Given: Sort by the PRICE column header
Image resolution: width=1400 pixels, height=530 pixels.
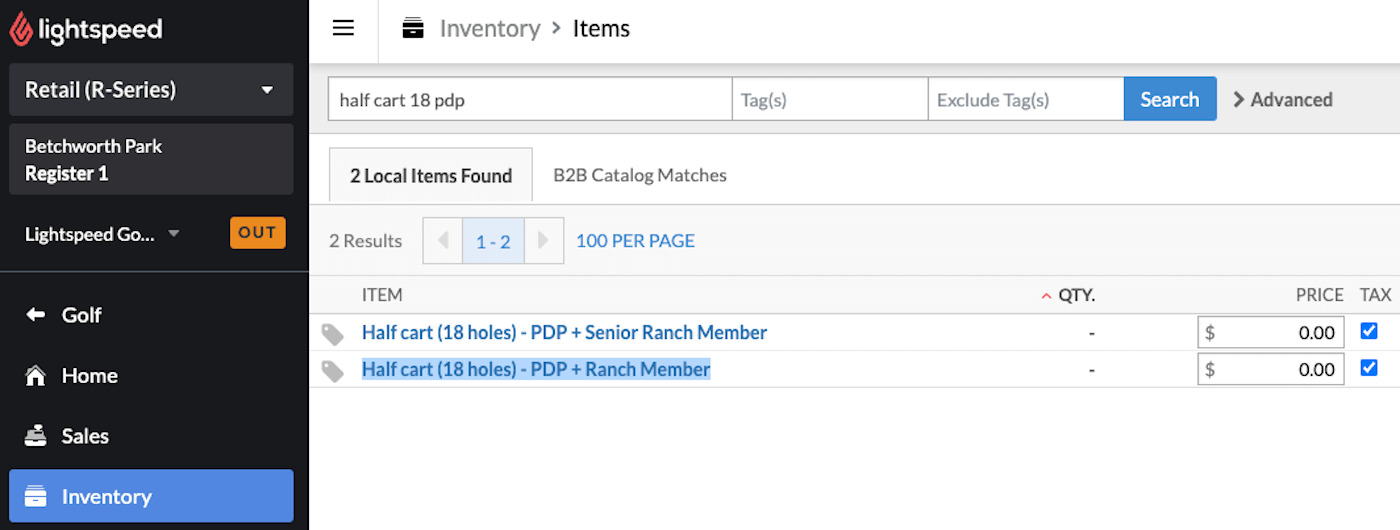Looking at the screenshot, I should coord(1320,295).
